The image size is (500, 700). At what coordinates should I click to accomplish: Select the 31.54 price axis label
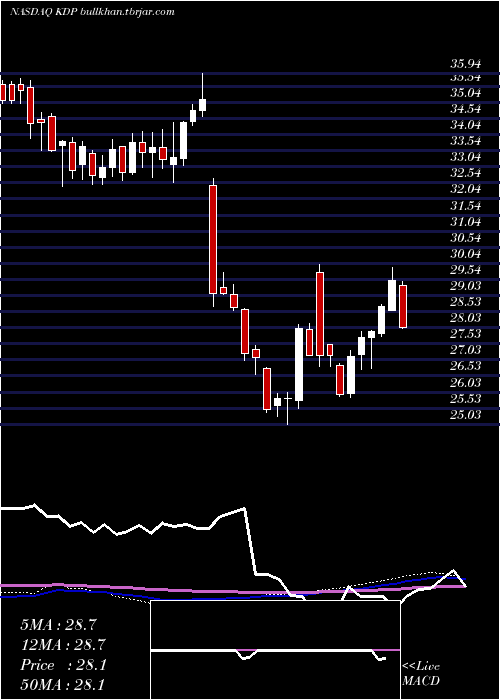[x=466, y=206]
